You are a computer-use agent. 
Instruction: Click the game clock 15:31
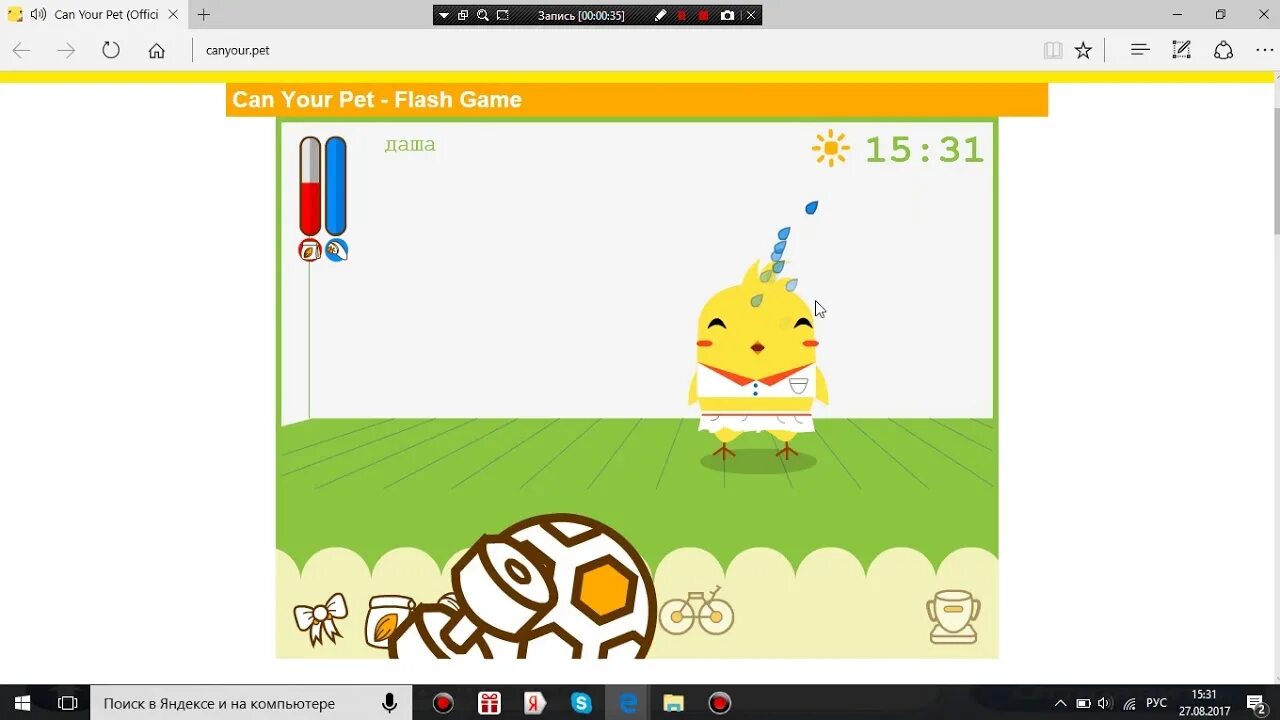[x=925, y=150]
